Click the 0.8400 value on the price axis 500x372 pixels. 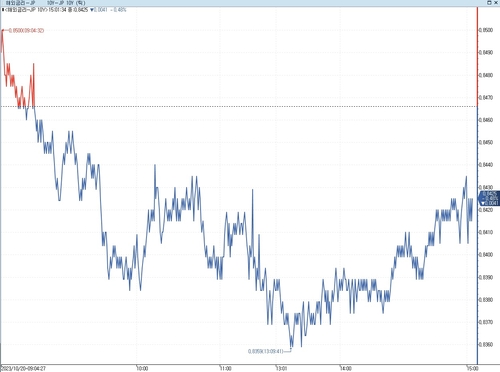pyautogui.click(x=486, y=255)
